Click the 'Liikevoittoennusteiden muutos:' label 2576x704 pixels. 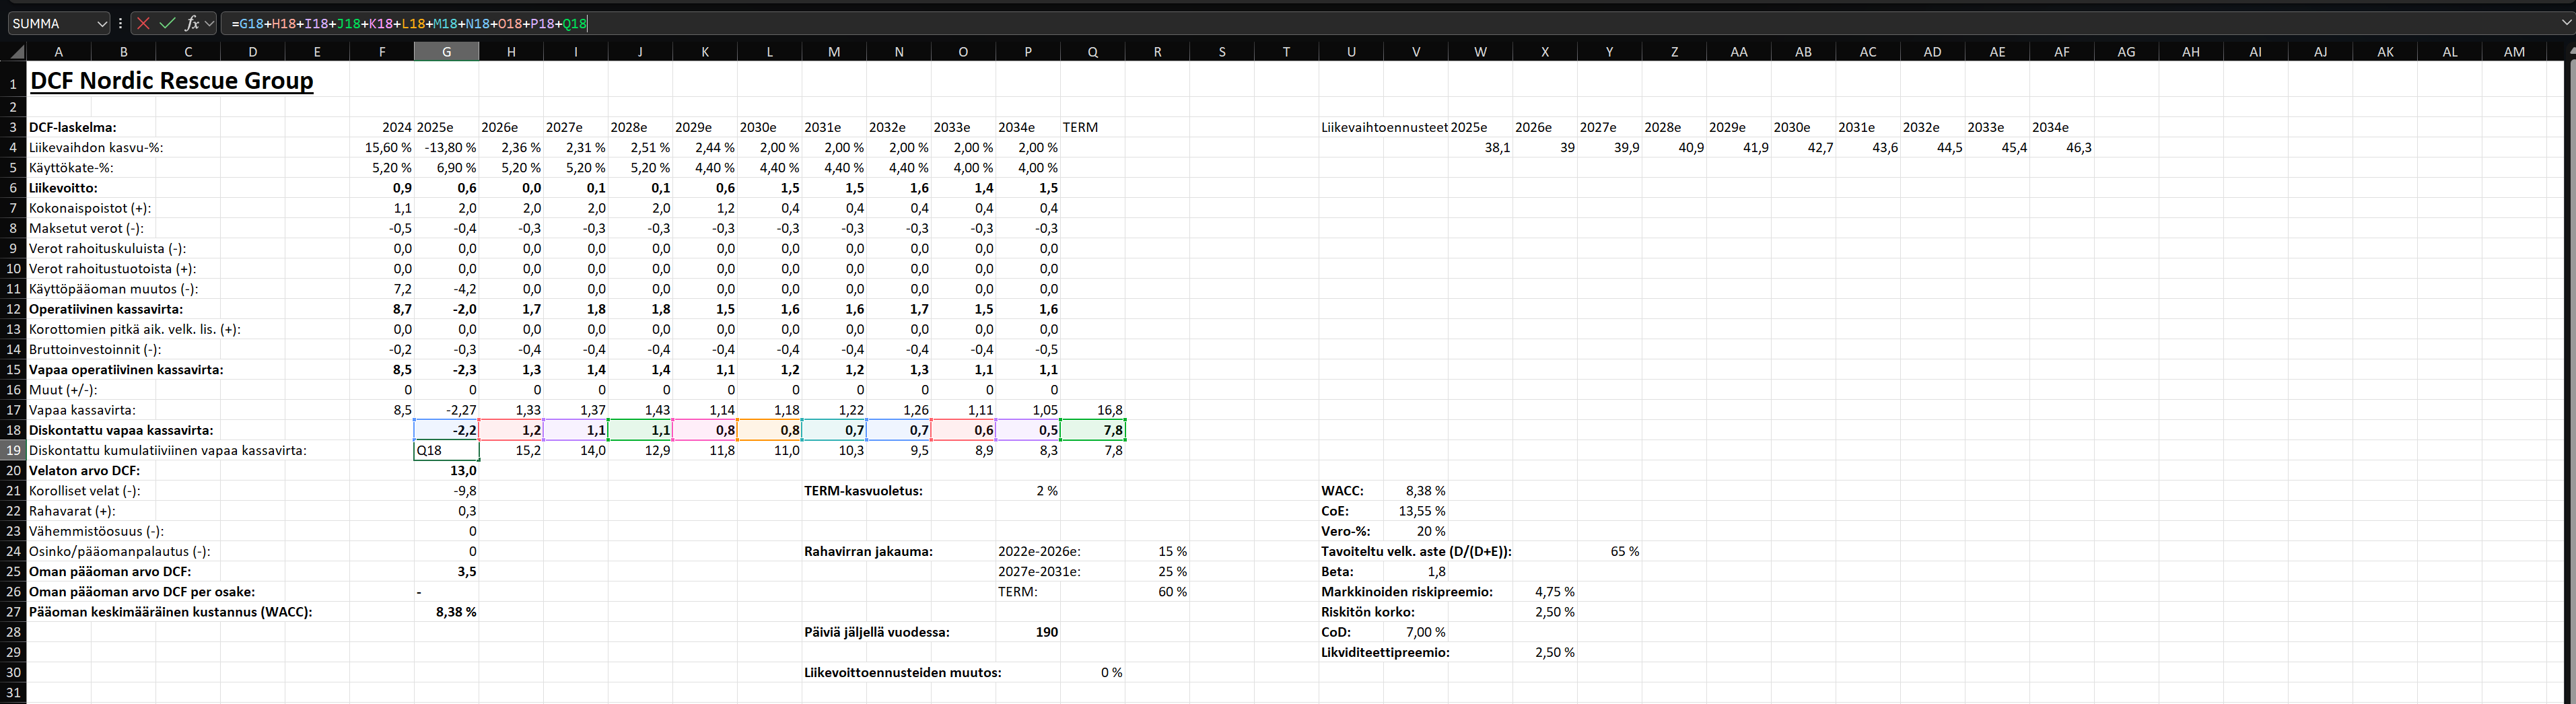pos(903,672)
